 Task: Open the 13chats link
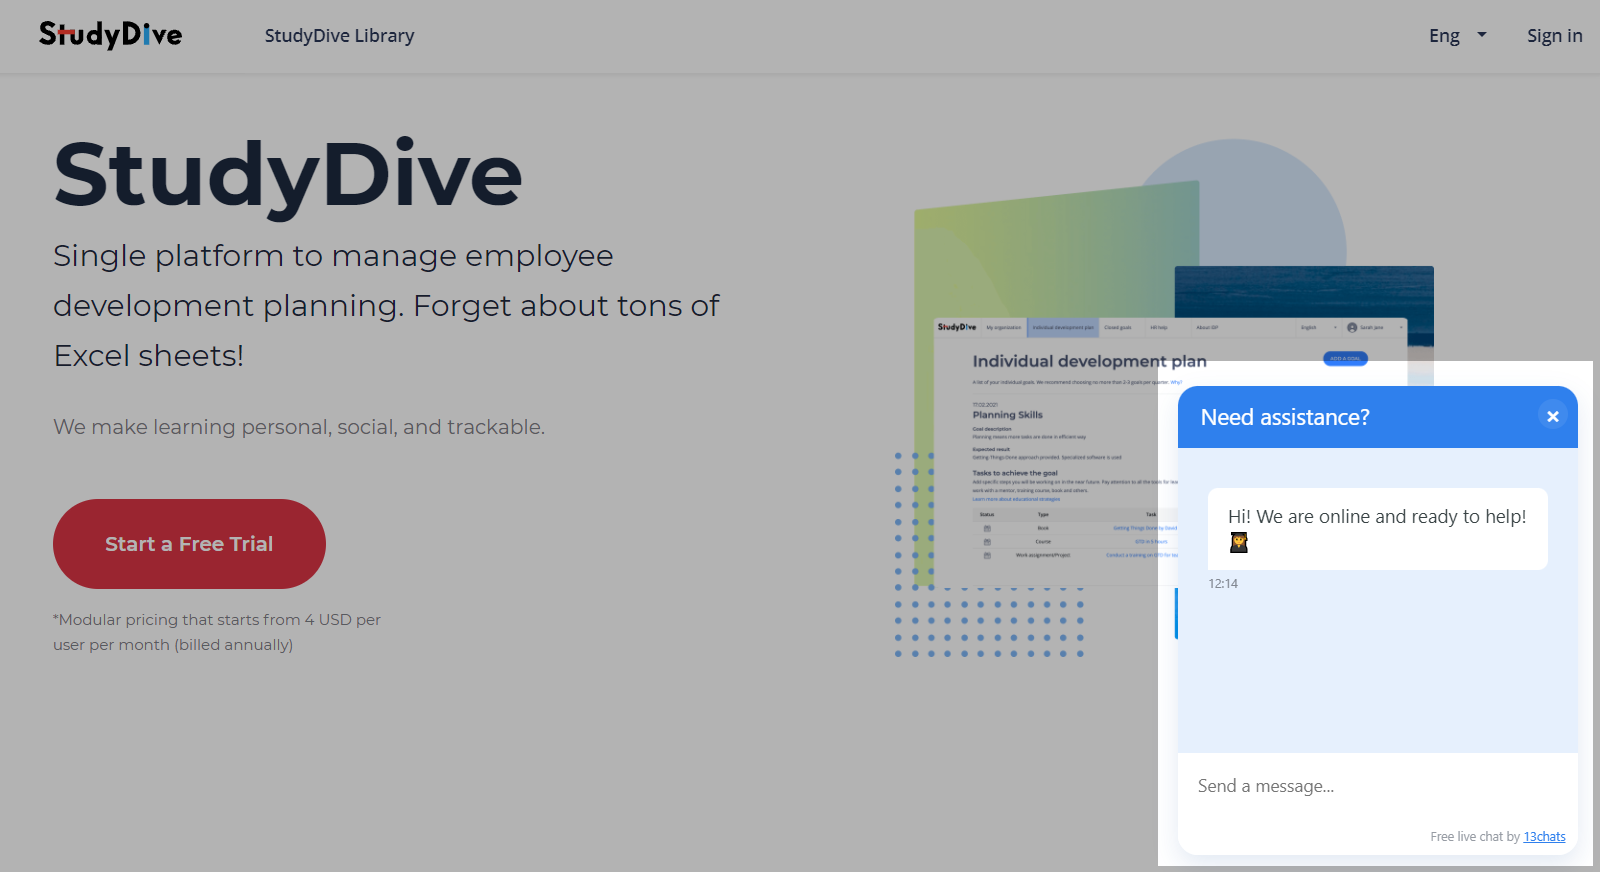pyautogui.click(x=1544, y=837)
